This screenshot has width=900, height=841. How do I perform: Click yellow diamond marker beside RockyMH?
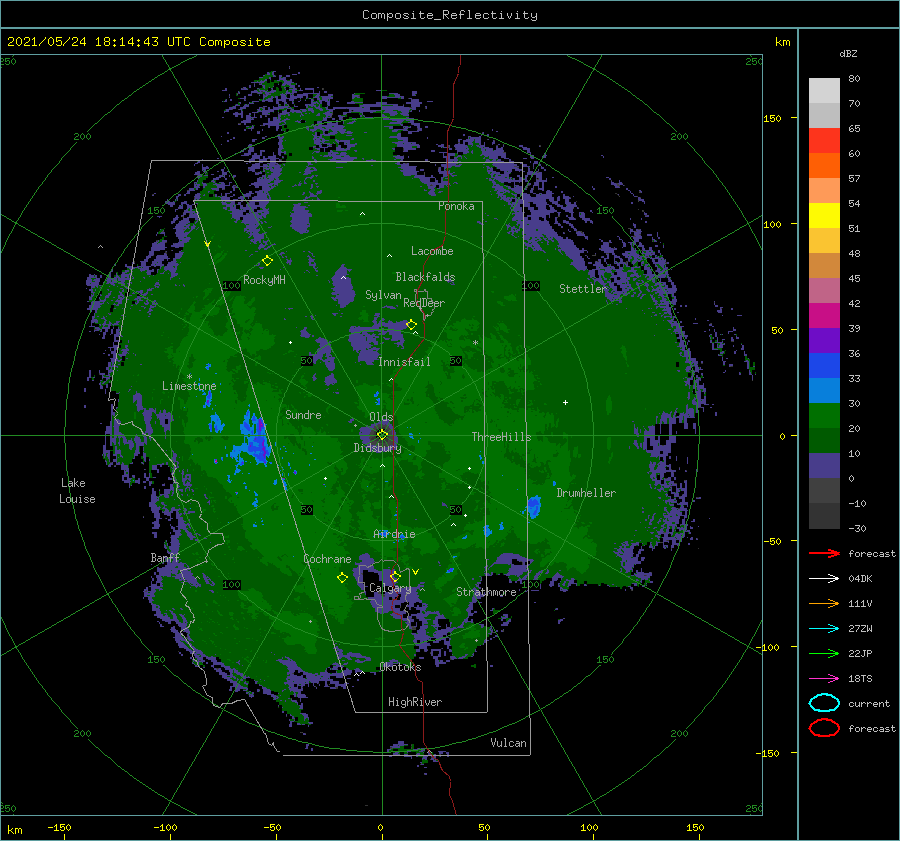point(267,261)
